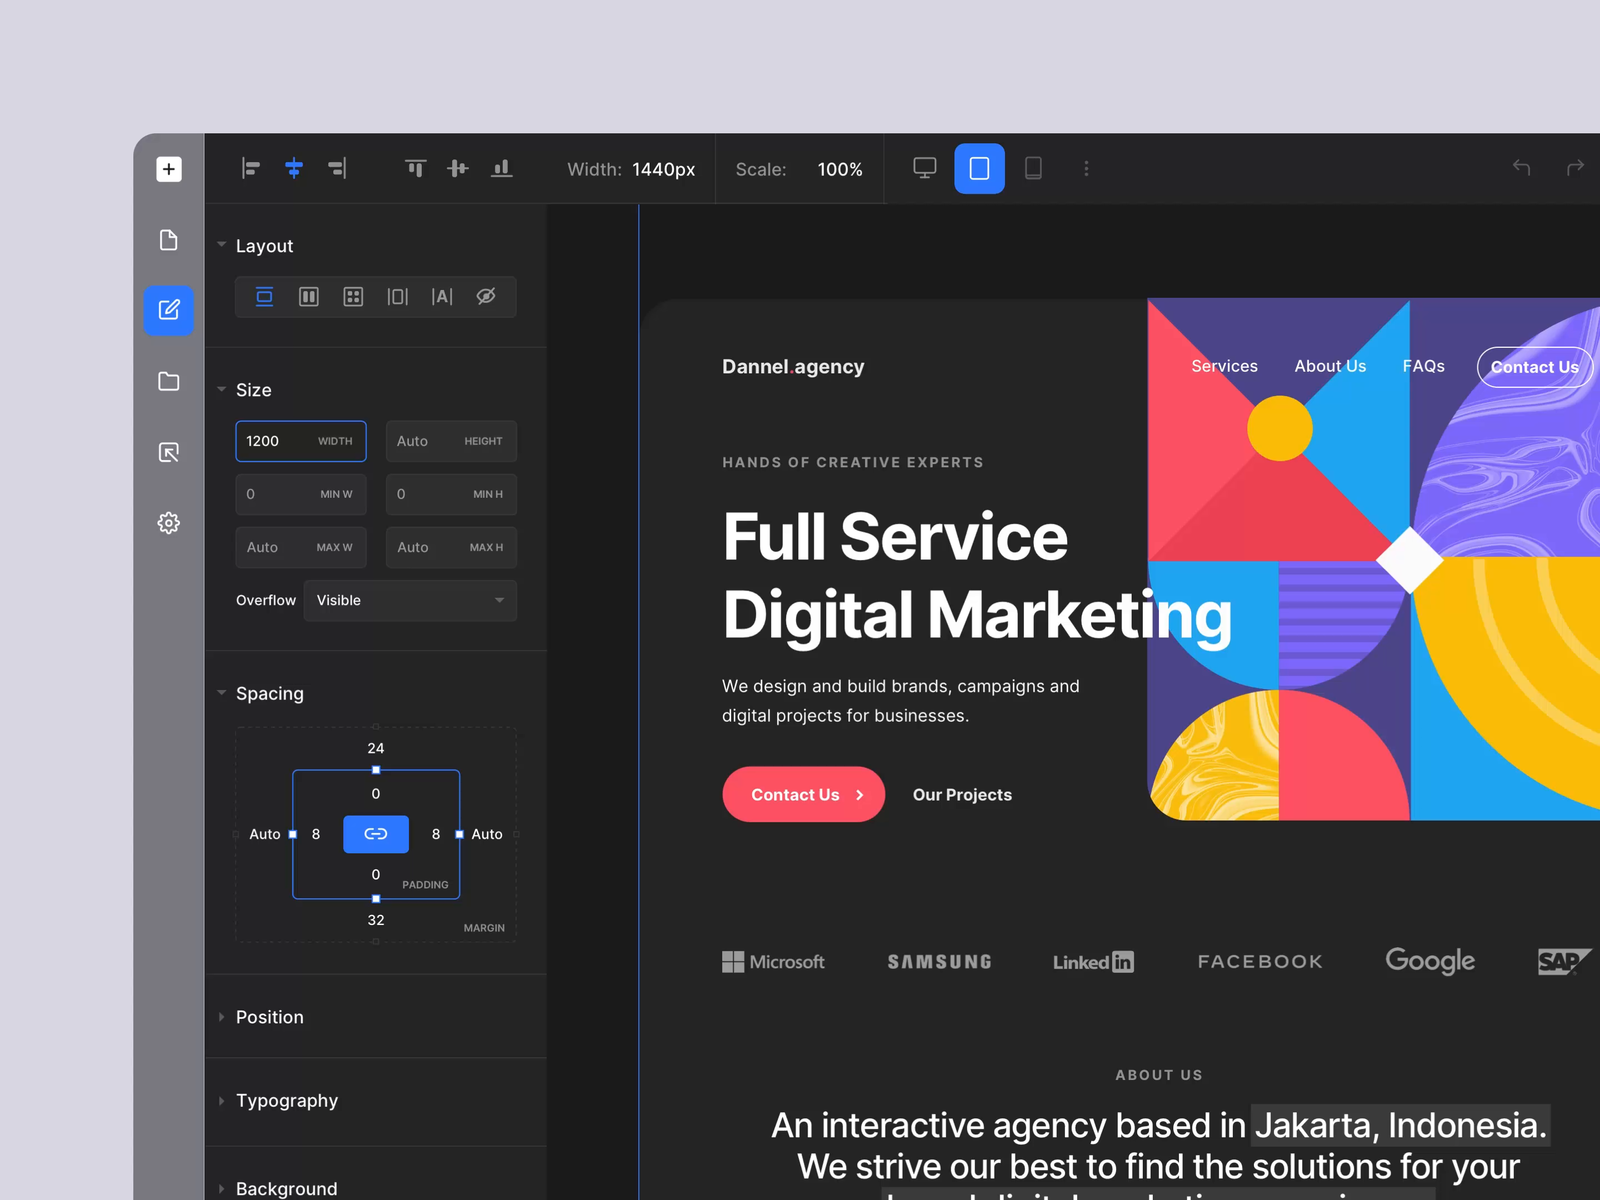Click the Our Projects link
The height and width of the screenshot is (1200, 1600).
(x=961, y=794)
